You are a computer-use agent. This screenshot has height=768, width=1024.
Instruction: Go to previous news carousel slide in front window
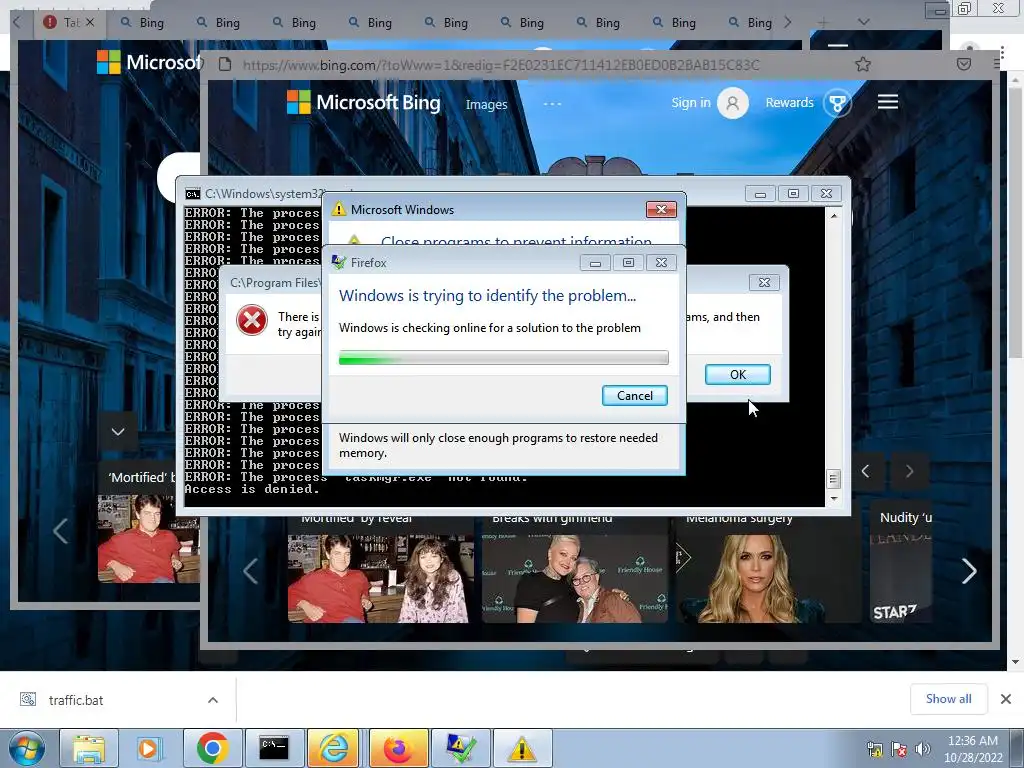pyautogui.click(x=250, y=571)
